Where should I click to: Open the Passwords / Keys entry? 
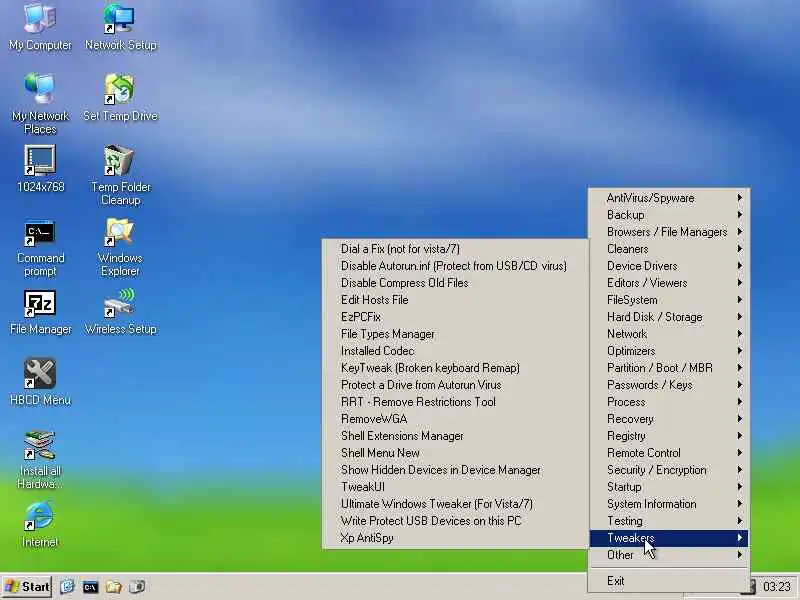pos(669,385)
